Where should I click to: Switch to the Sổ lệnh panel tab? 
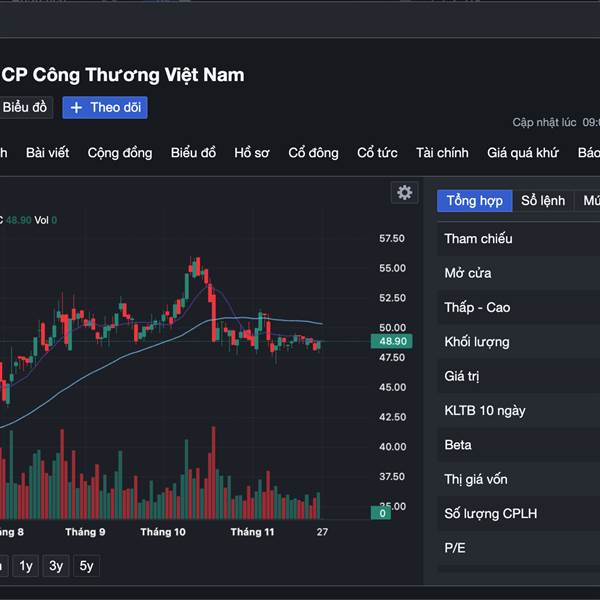pyautogui.click(x=543, y=201)
